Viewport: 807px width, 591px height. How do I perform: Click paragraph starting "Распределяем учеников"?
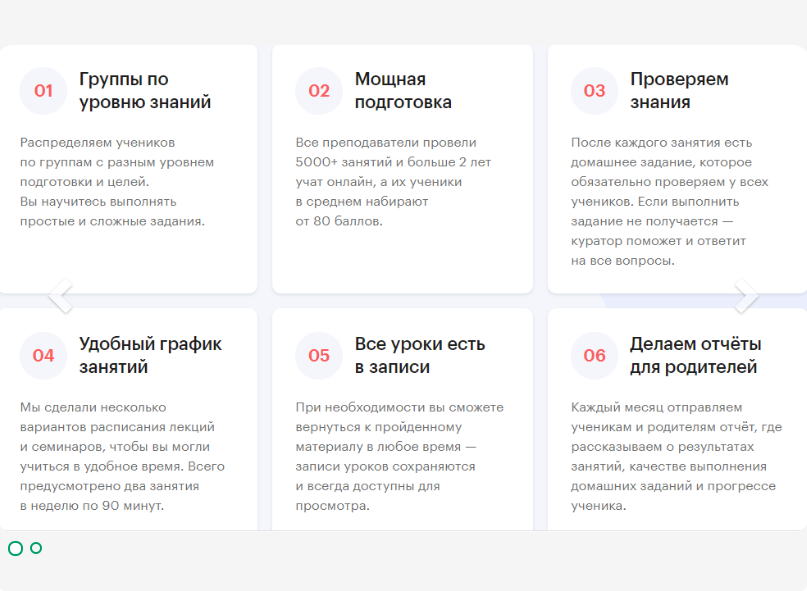[x=117, y=182]
